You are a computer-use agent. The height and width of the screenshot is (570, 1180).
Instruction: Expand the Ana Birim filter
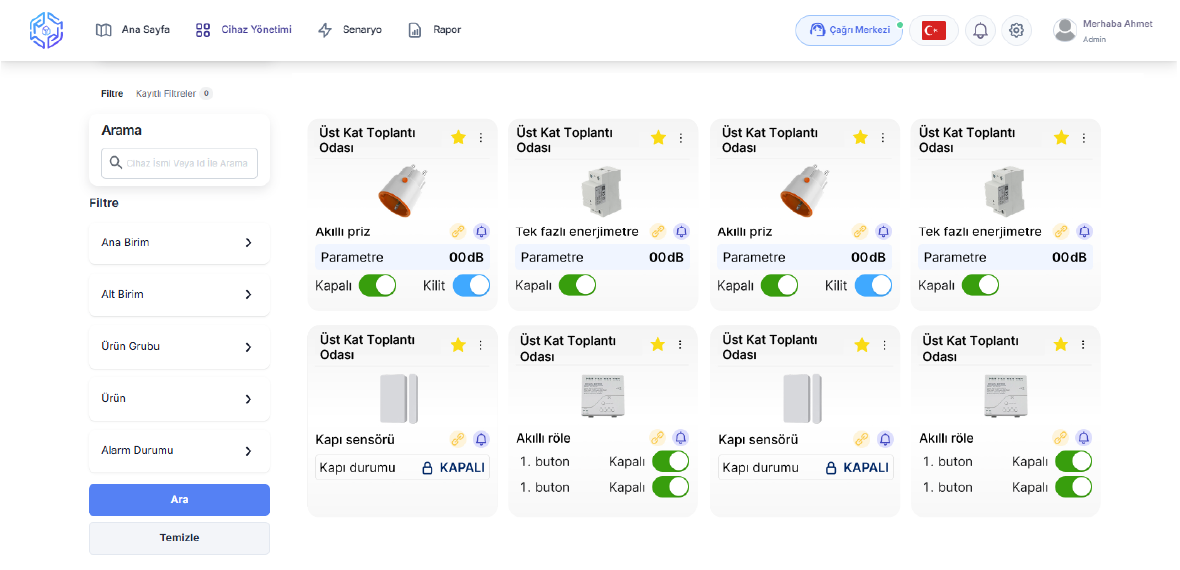coord(179,242)
